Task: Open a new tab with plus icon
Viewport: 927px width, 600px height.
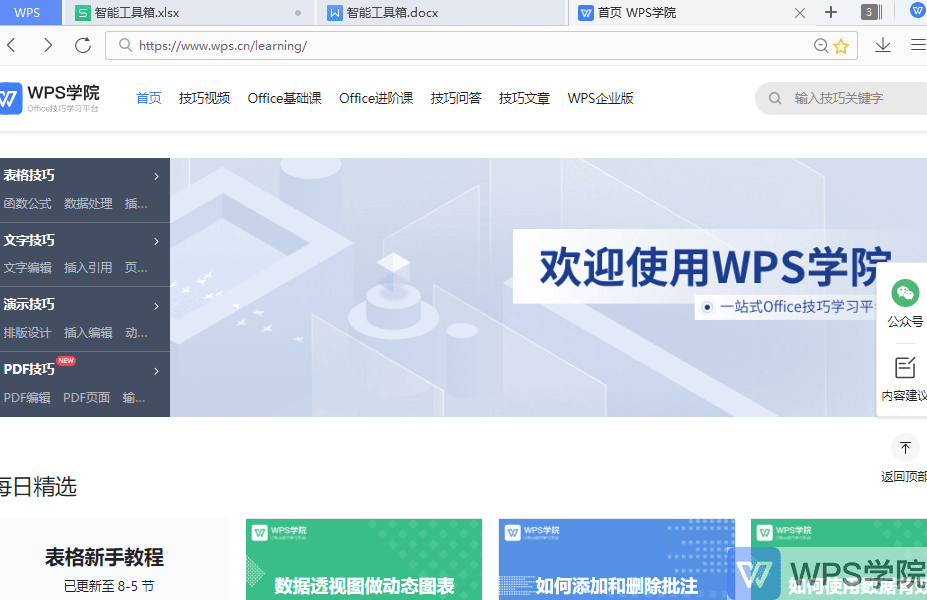Action: 831,12
